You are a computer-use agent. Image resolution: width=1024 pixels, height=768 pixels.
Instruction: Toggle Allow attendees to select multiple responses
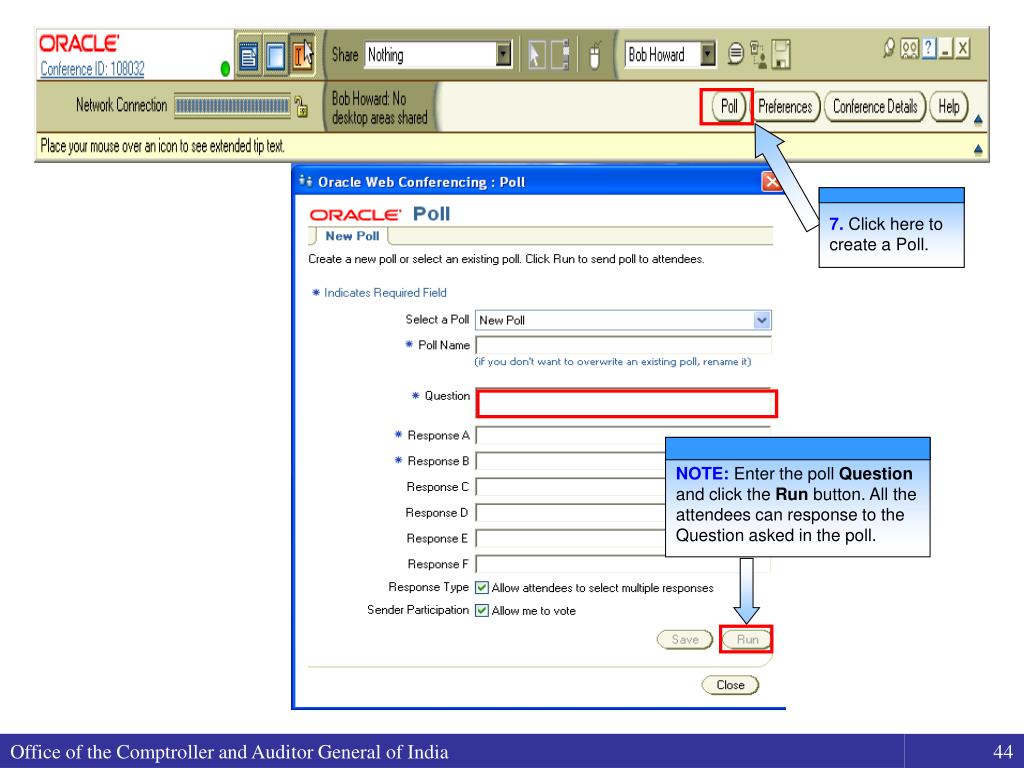click(482, 588)
